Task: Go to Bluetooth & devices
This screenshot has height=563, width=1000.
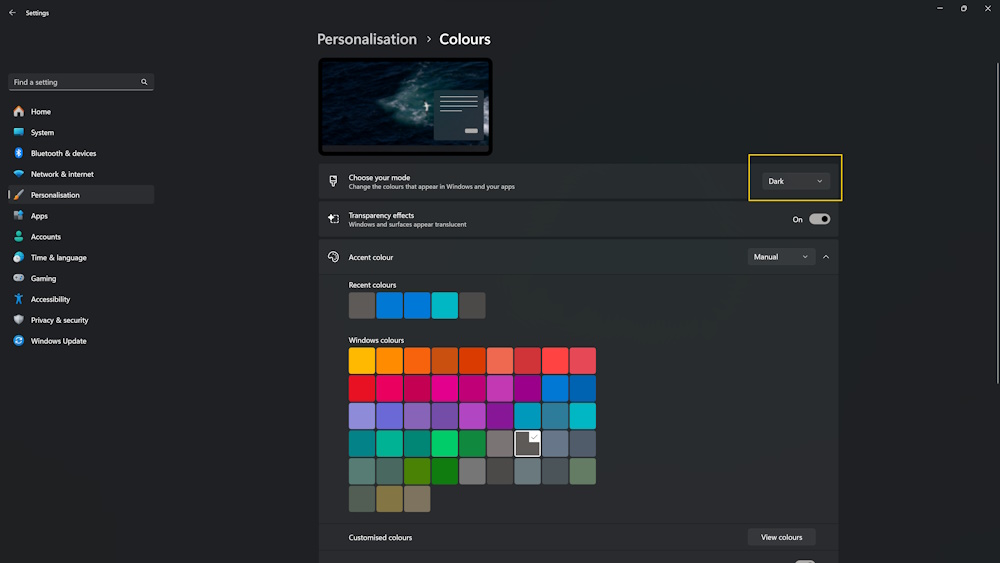Action: pos(81,153)
